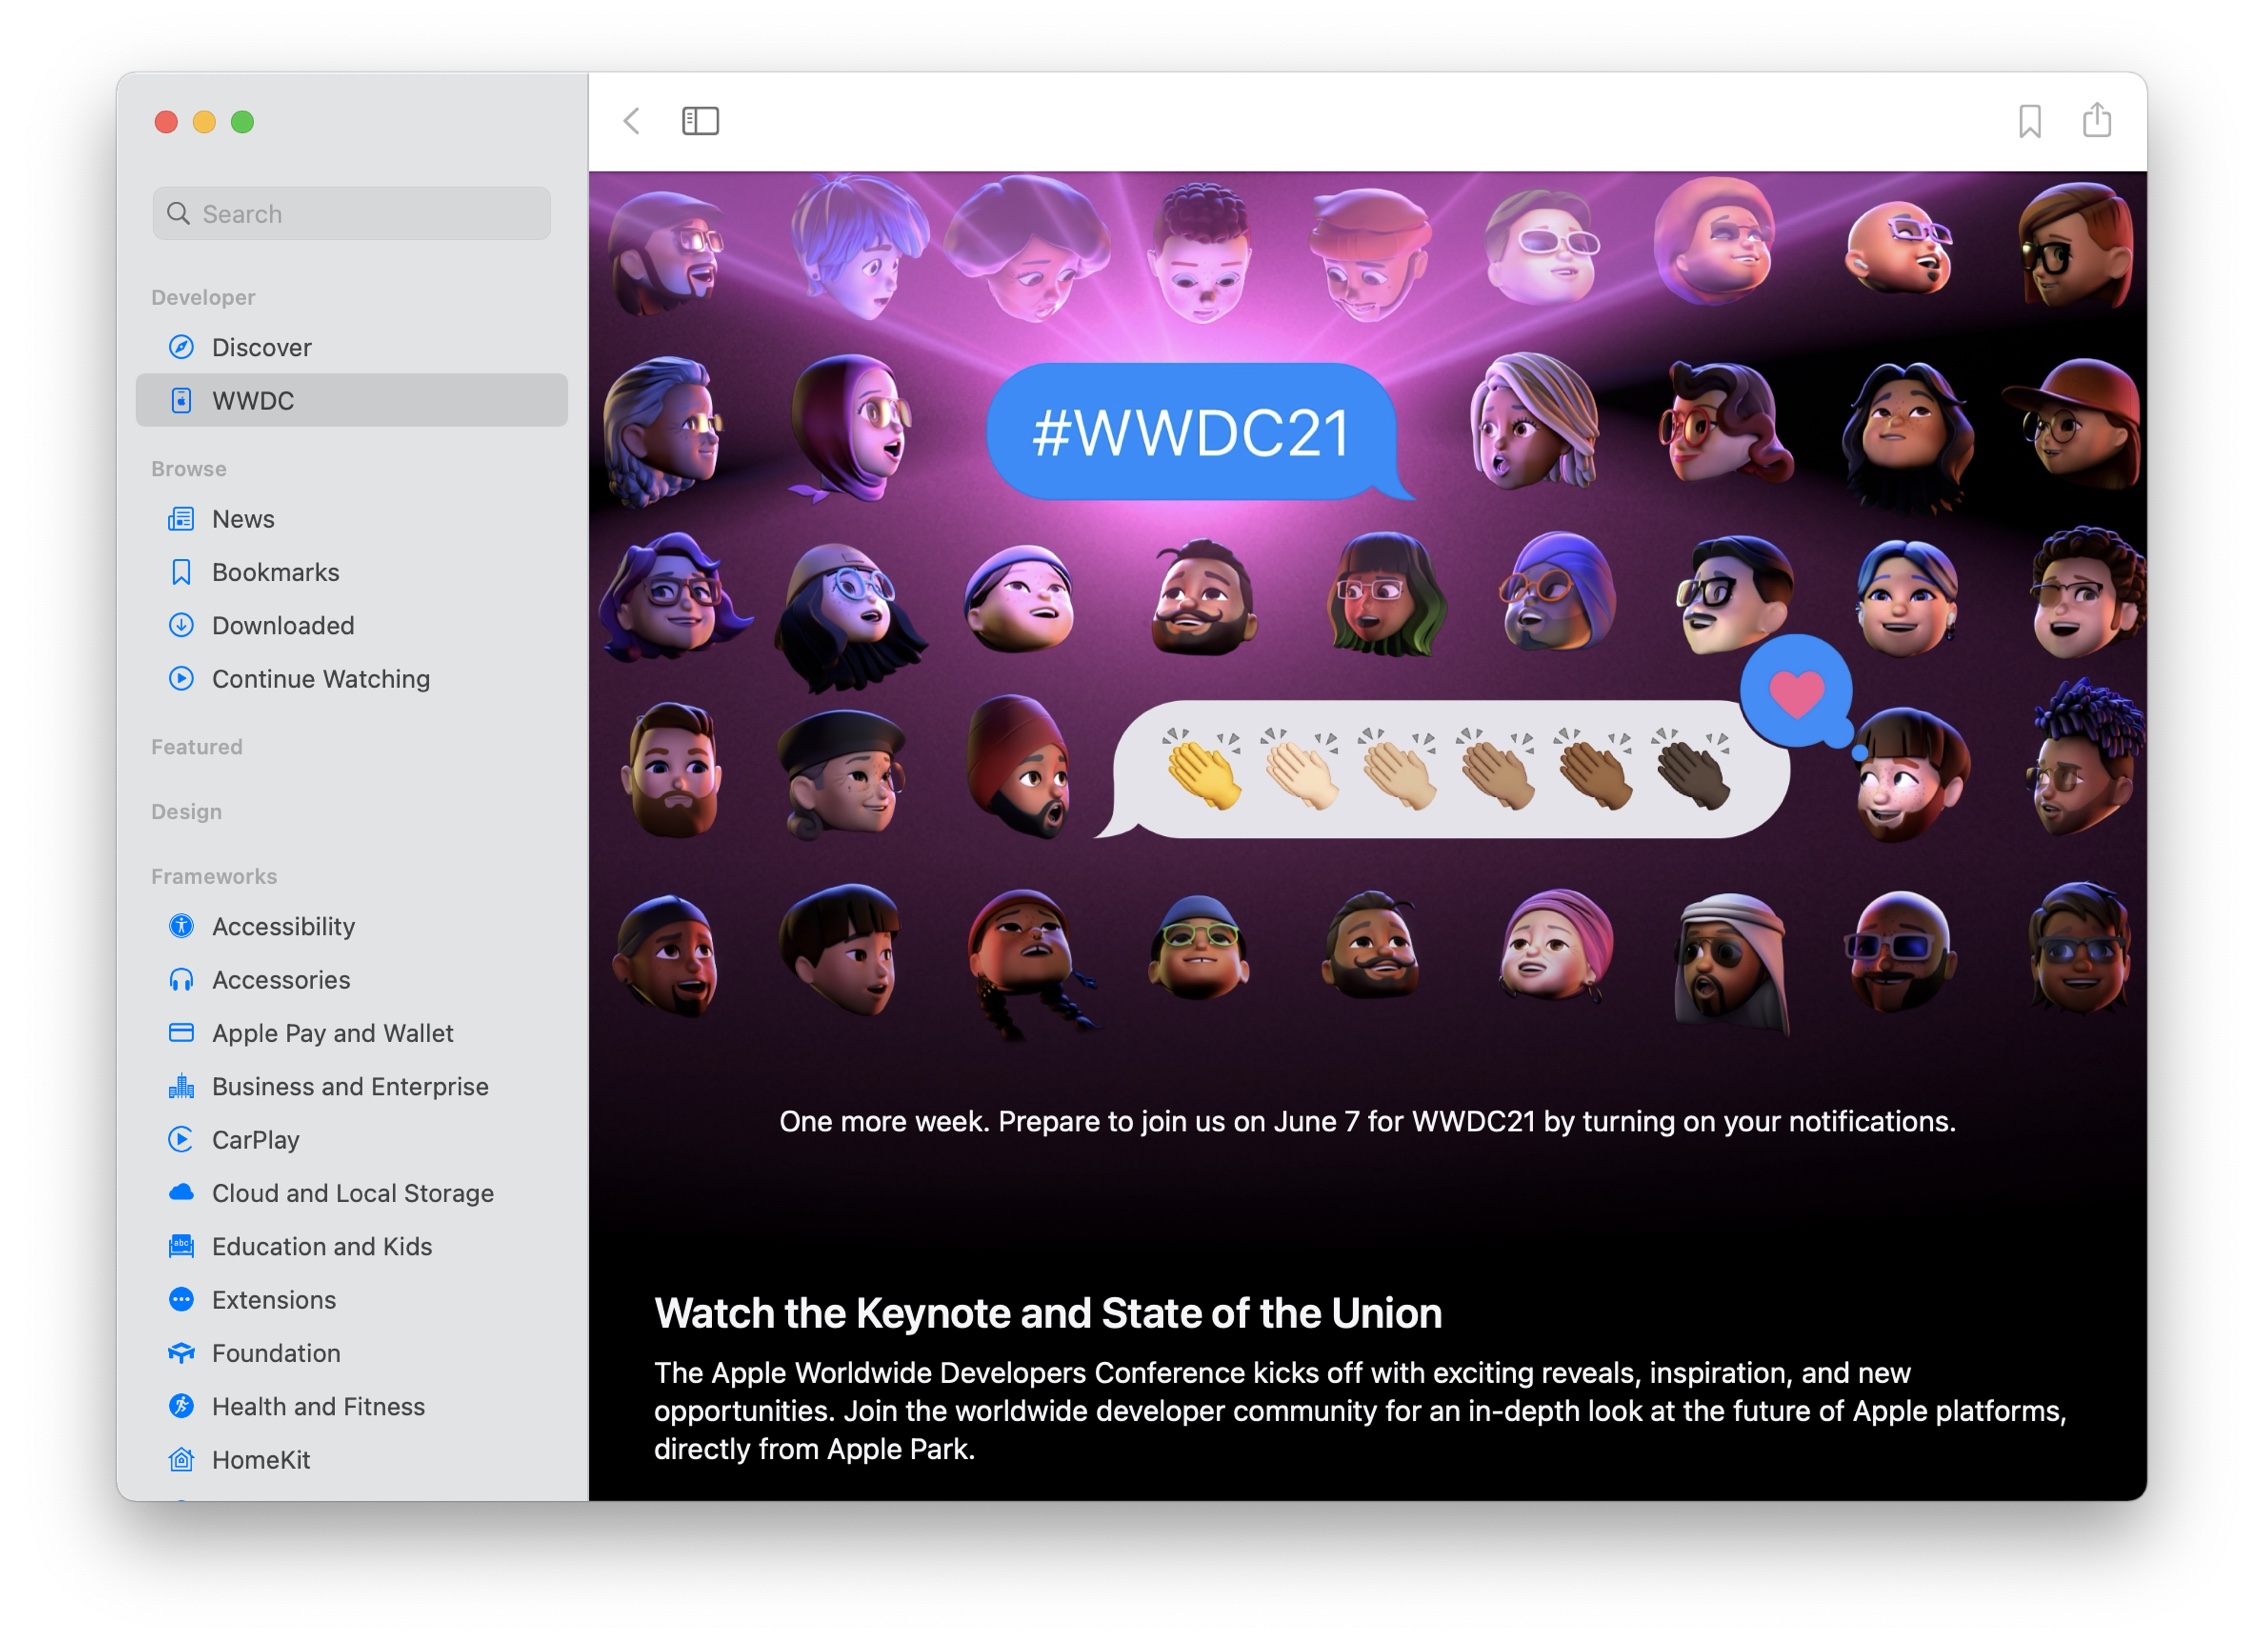
Task: Click the 'One more week' notification text
Action: (1367, 1121)
